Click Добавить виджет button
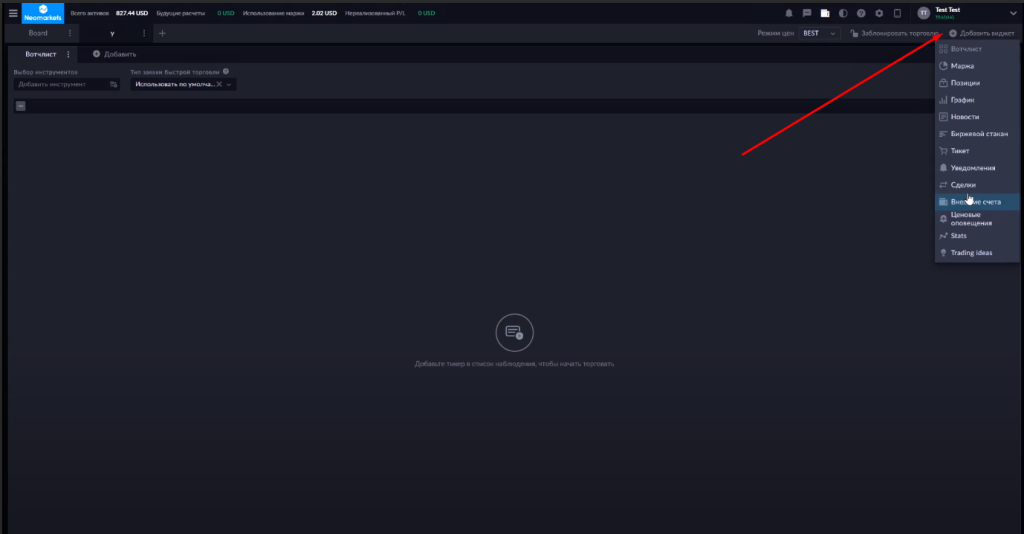The height and width of the screenshot is (534, 1024). [x=982, y=33]
